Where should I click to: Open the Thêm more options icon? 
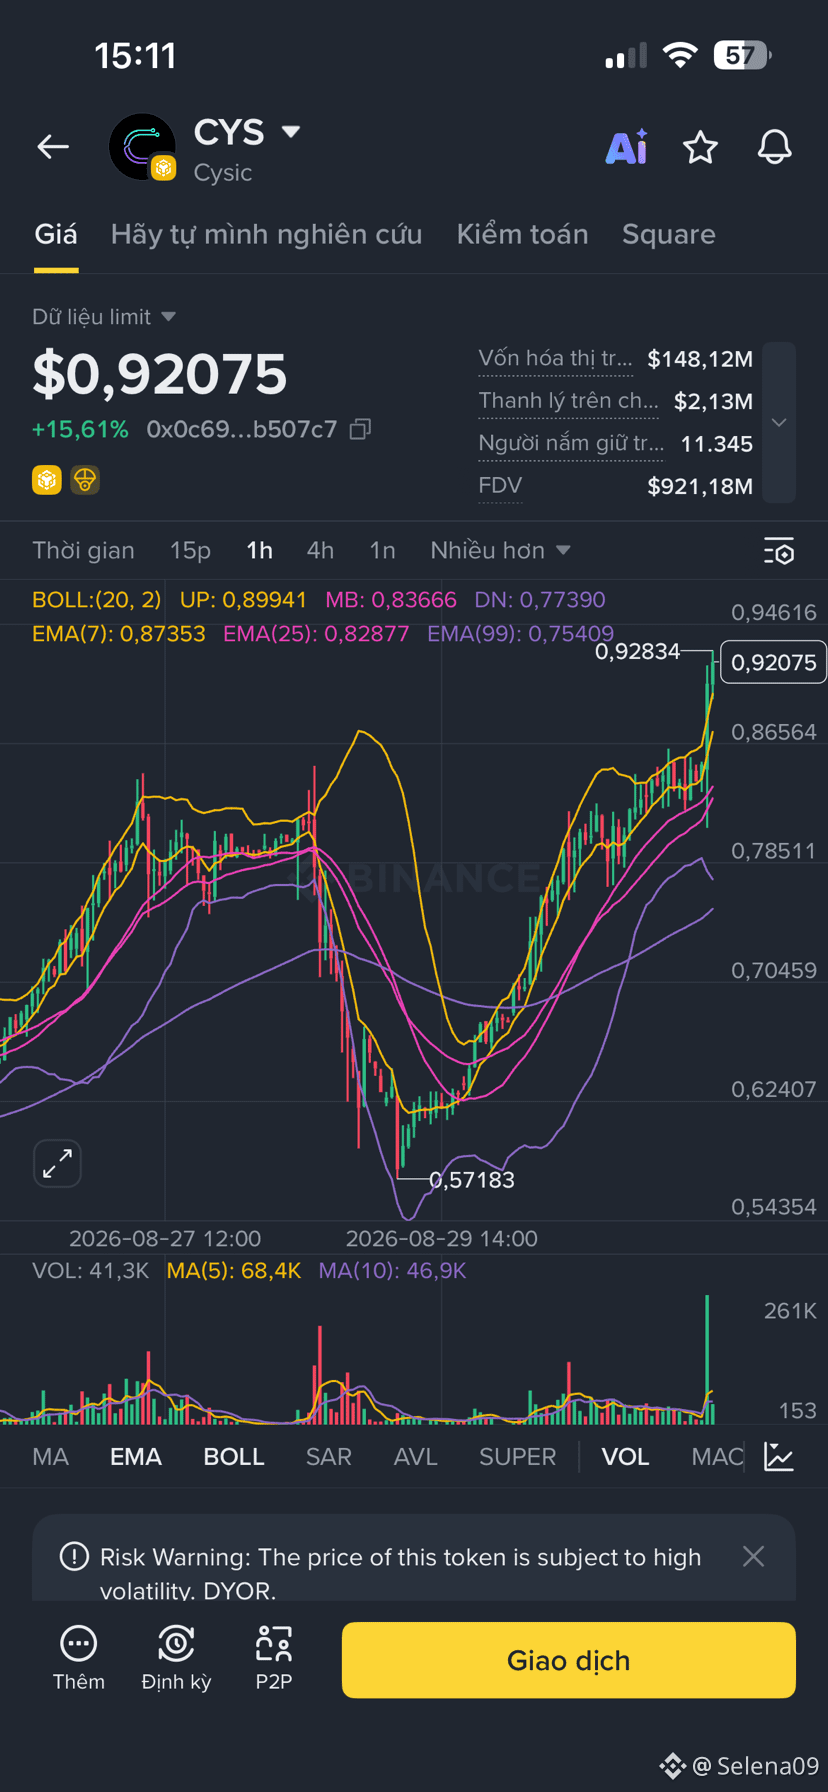(78, 1659)
